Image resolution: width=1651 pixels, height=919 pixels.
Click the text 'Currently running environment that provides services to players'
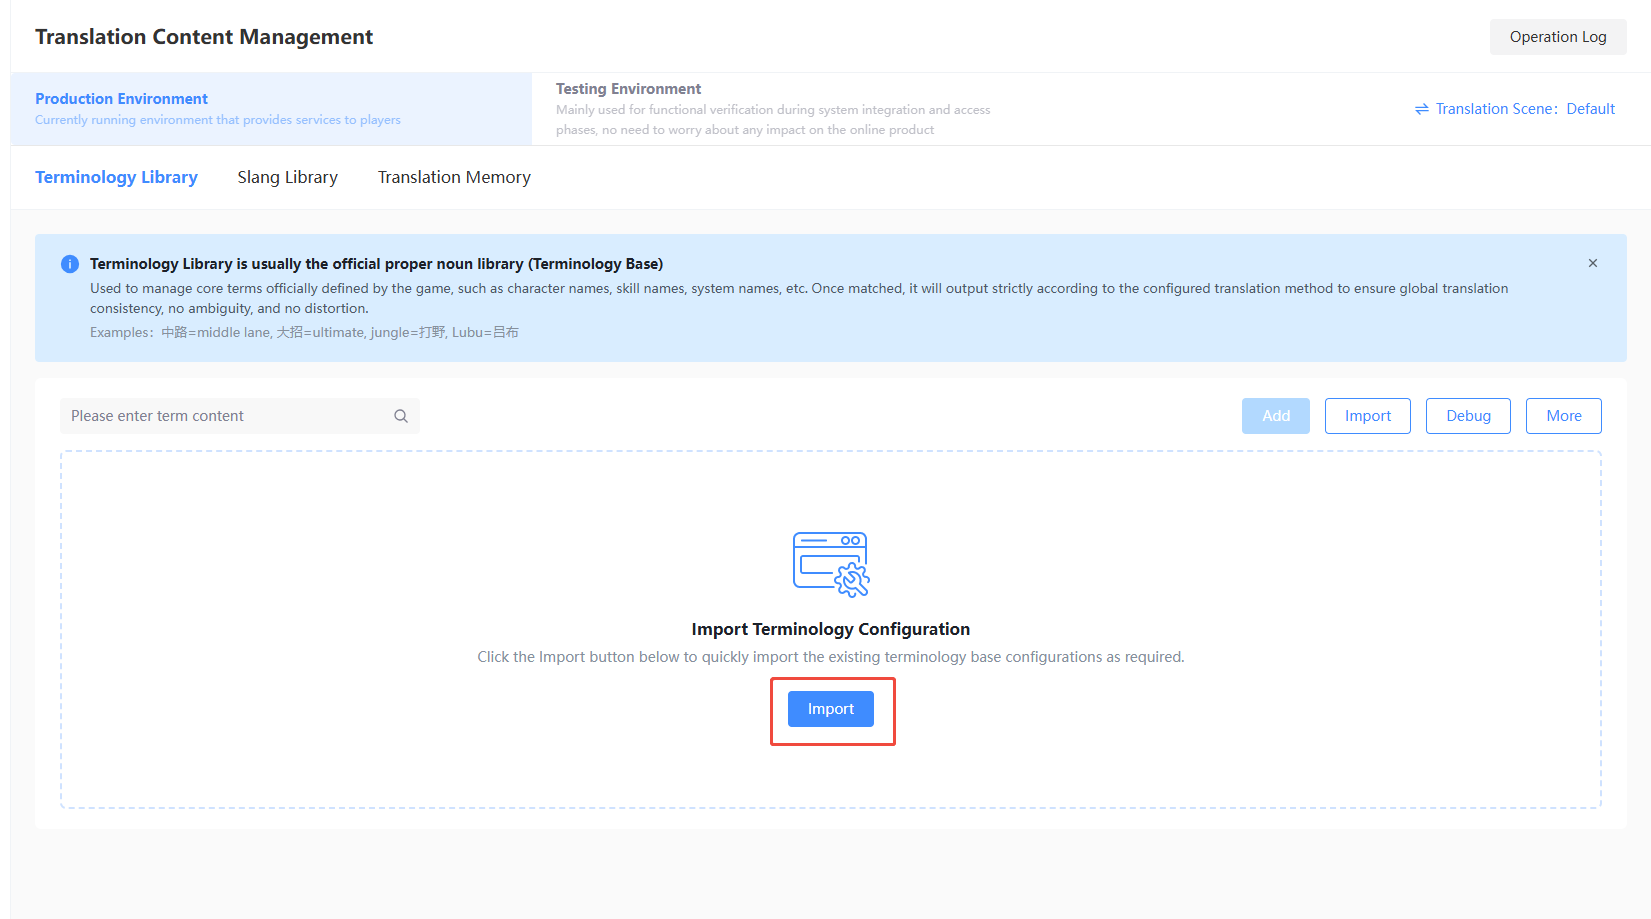218,120
